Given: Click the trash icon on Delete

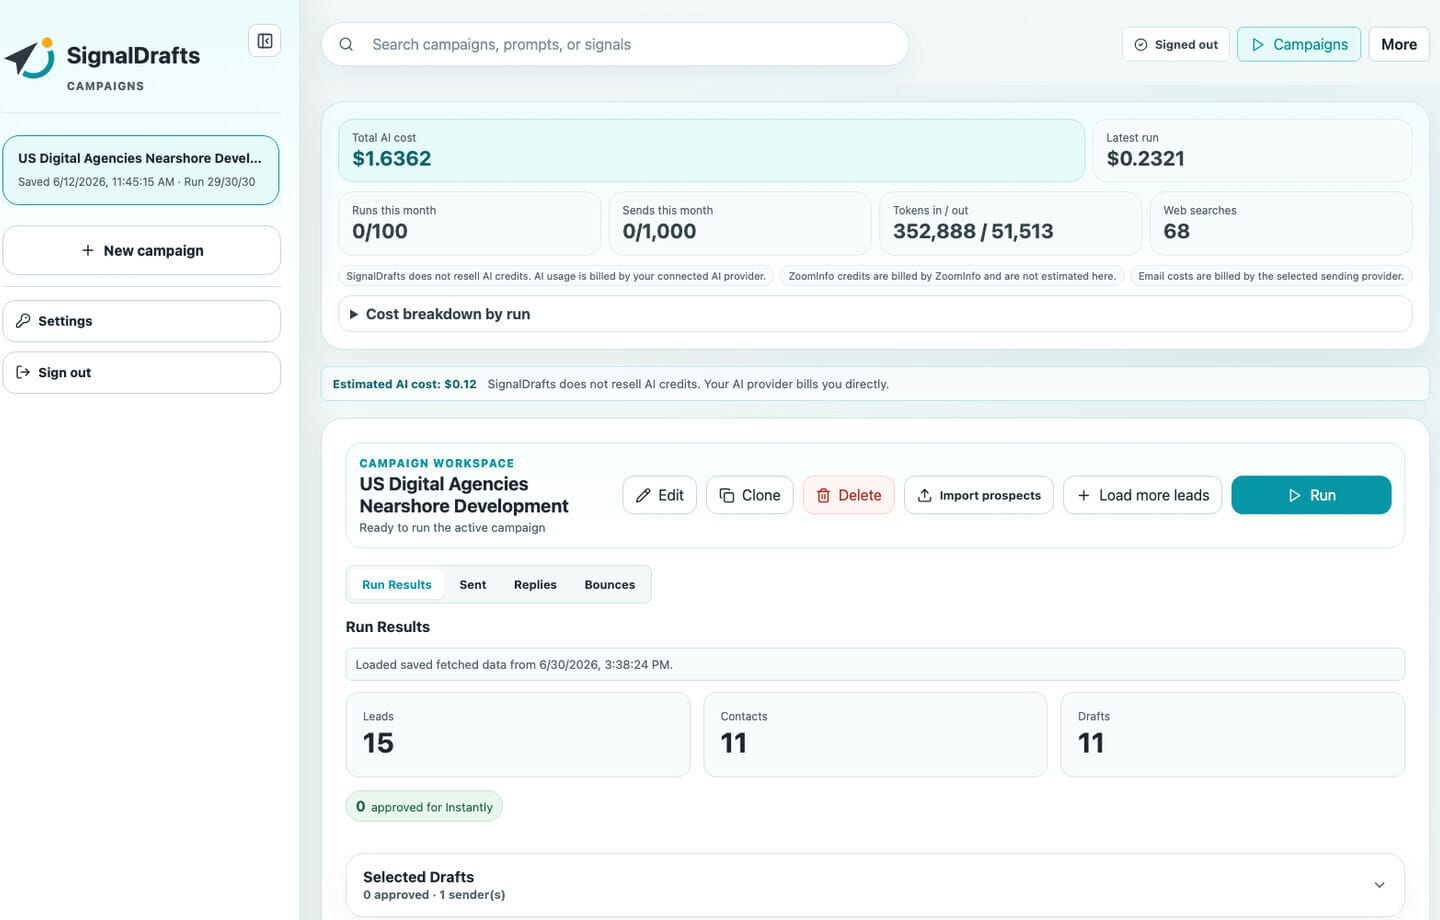Looking at the screenshot, I should [823, 495].
